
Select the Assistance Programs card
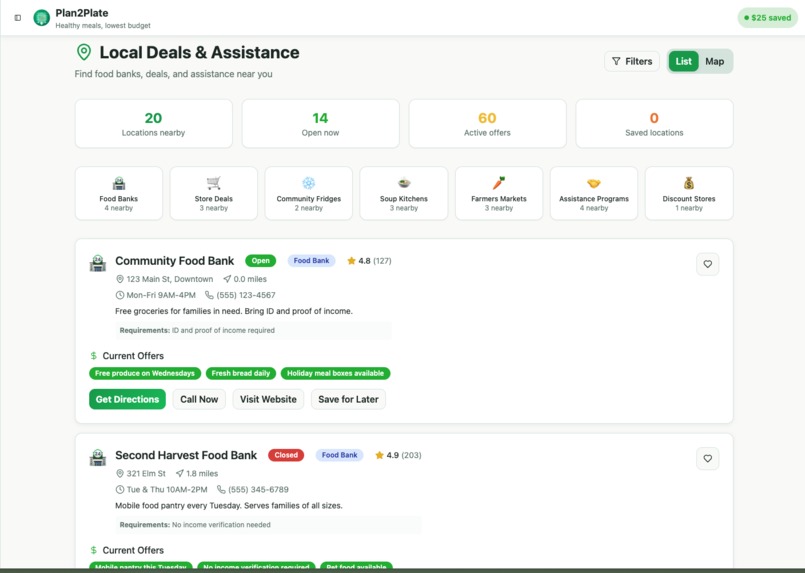[594, 193]
